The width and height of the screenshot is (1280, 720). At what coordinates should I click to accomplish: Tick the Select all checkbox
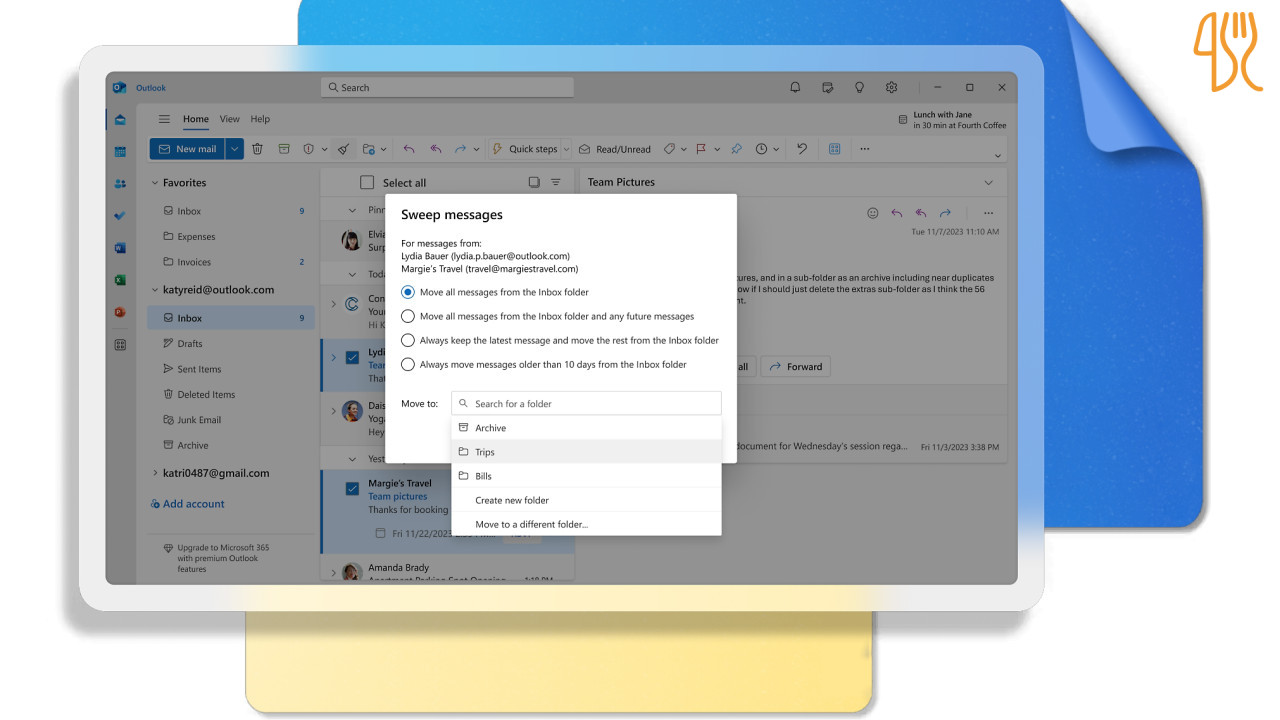(x=367, y=183)
